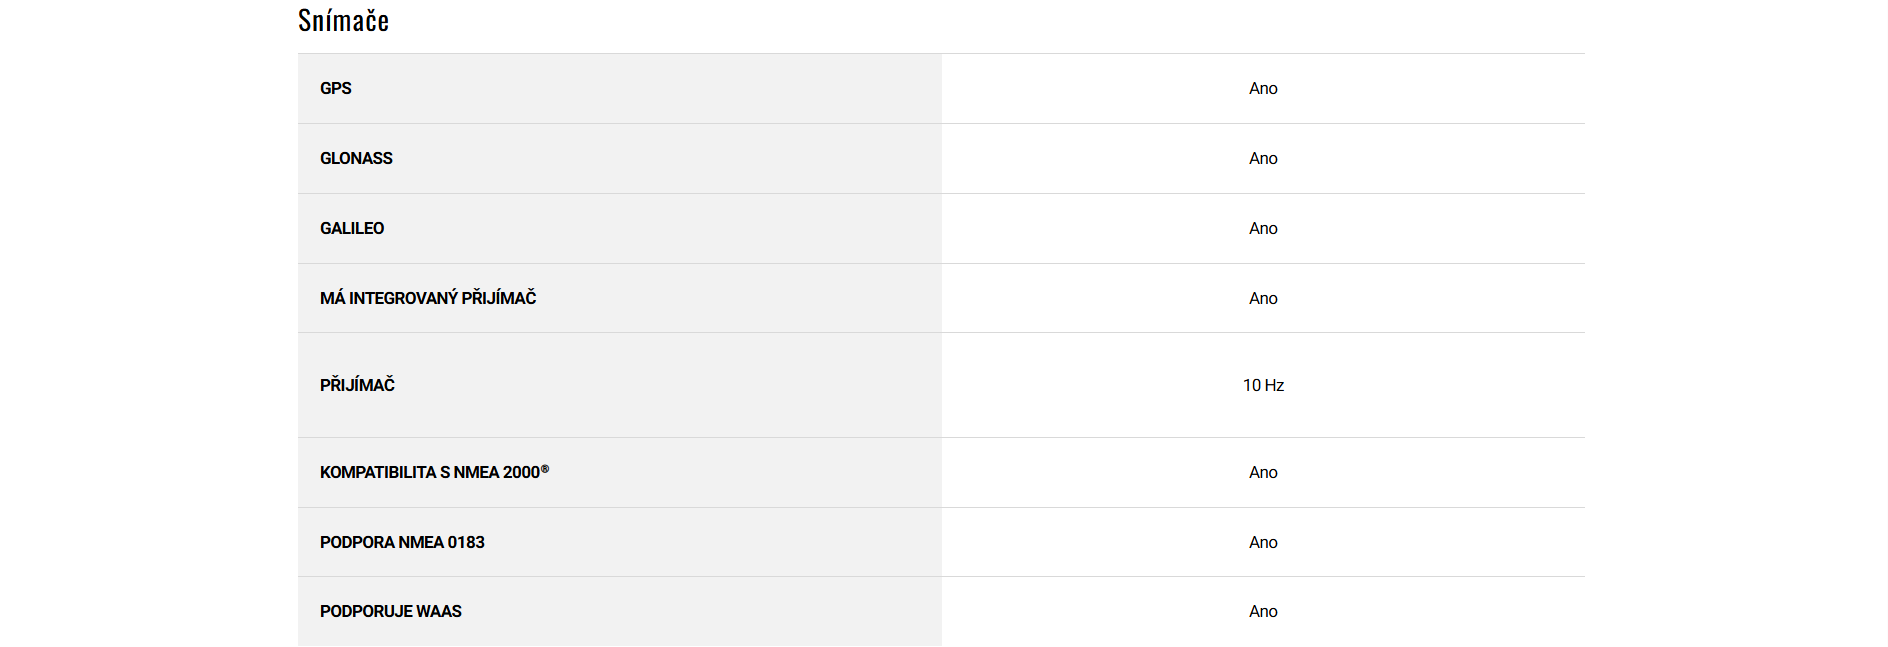The height and width of the screenshot is (647, 1888).
Task: Click the 10 Hz receiver value
Action: click(1263, 385)
